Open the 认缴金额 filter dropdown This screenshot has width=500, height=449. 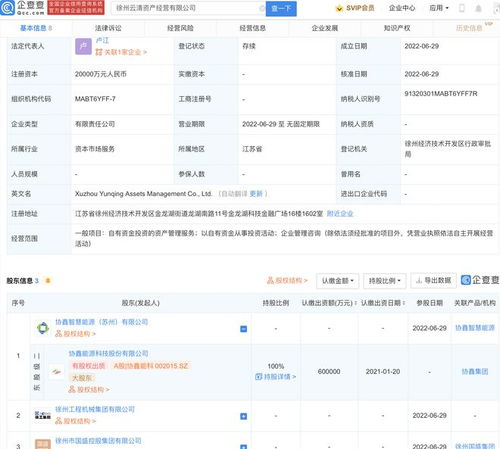[x=338, y=281]
